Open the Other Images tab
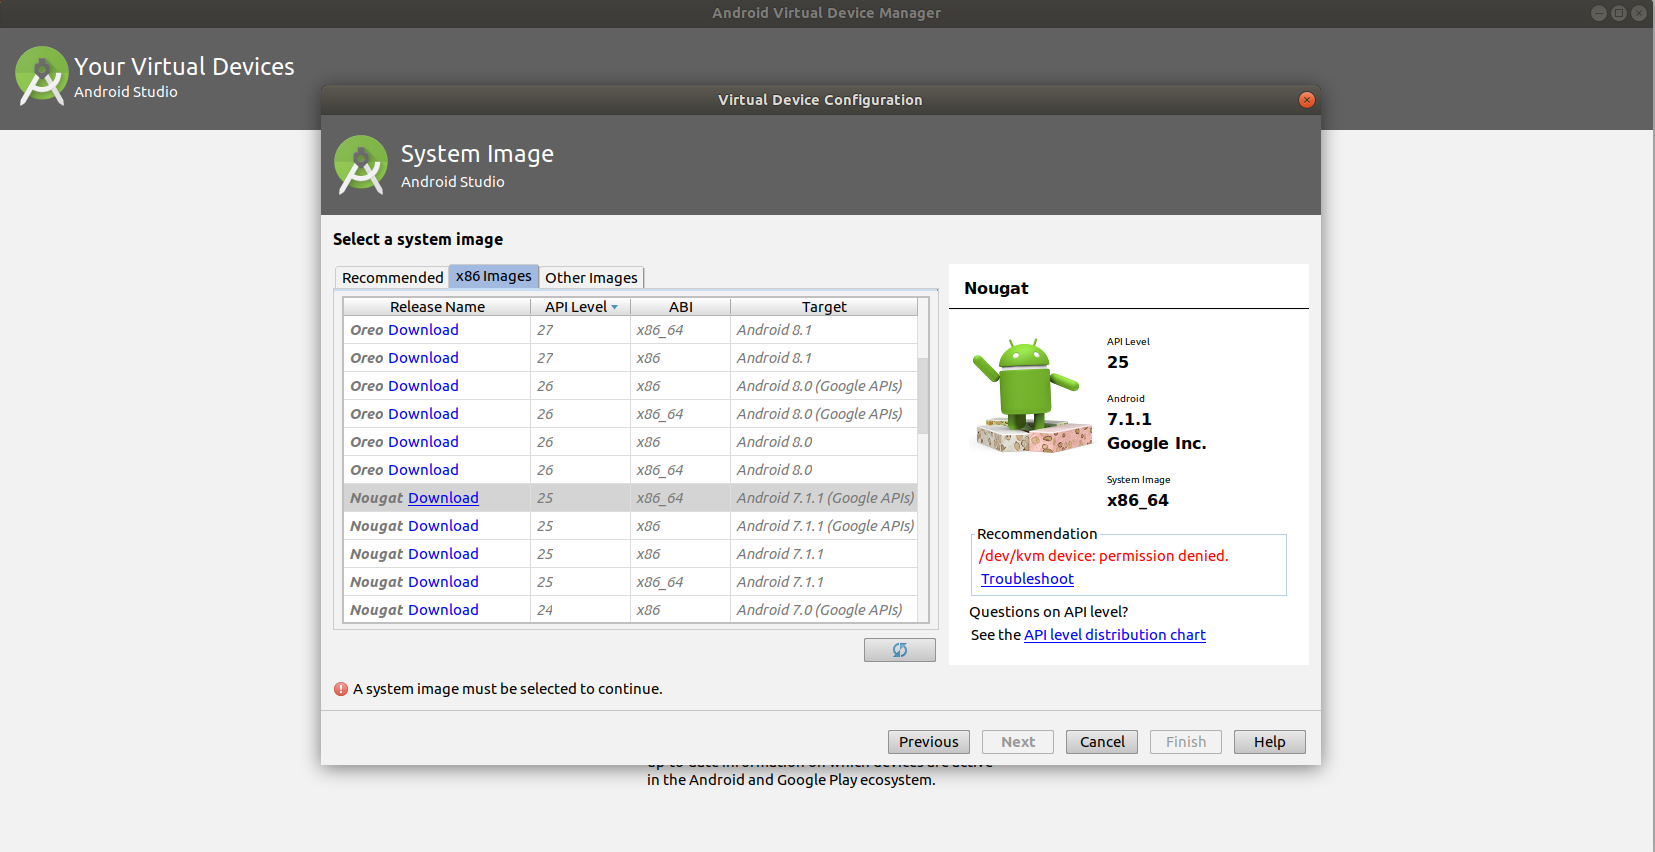Image resolution: width=1655 pixels, height=852 pixels. (591, 278)
